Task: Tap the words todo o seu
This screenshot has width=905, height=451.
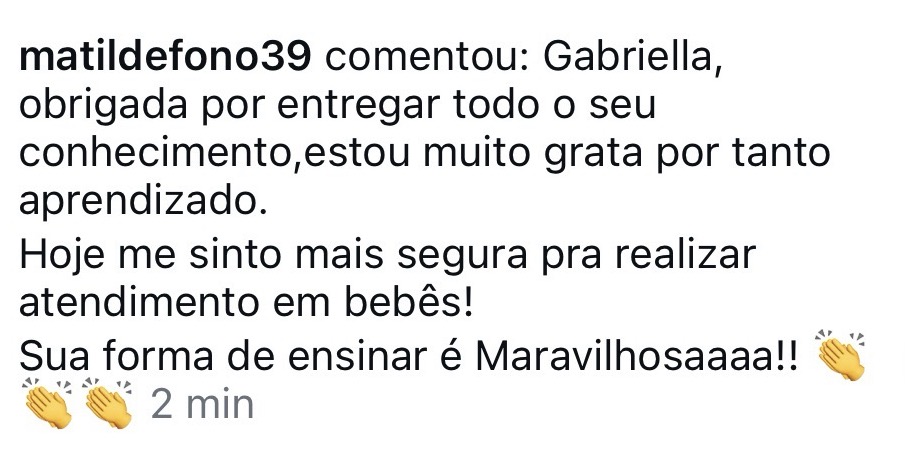Action: click(x=555, y=106)
